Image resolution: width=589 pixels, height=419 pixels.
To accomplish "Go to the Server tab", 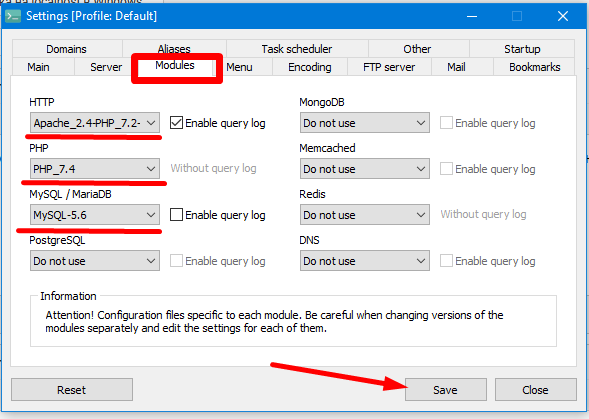I will tap(106, 67).
